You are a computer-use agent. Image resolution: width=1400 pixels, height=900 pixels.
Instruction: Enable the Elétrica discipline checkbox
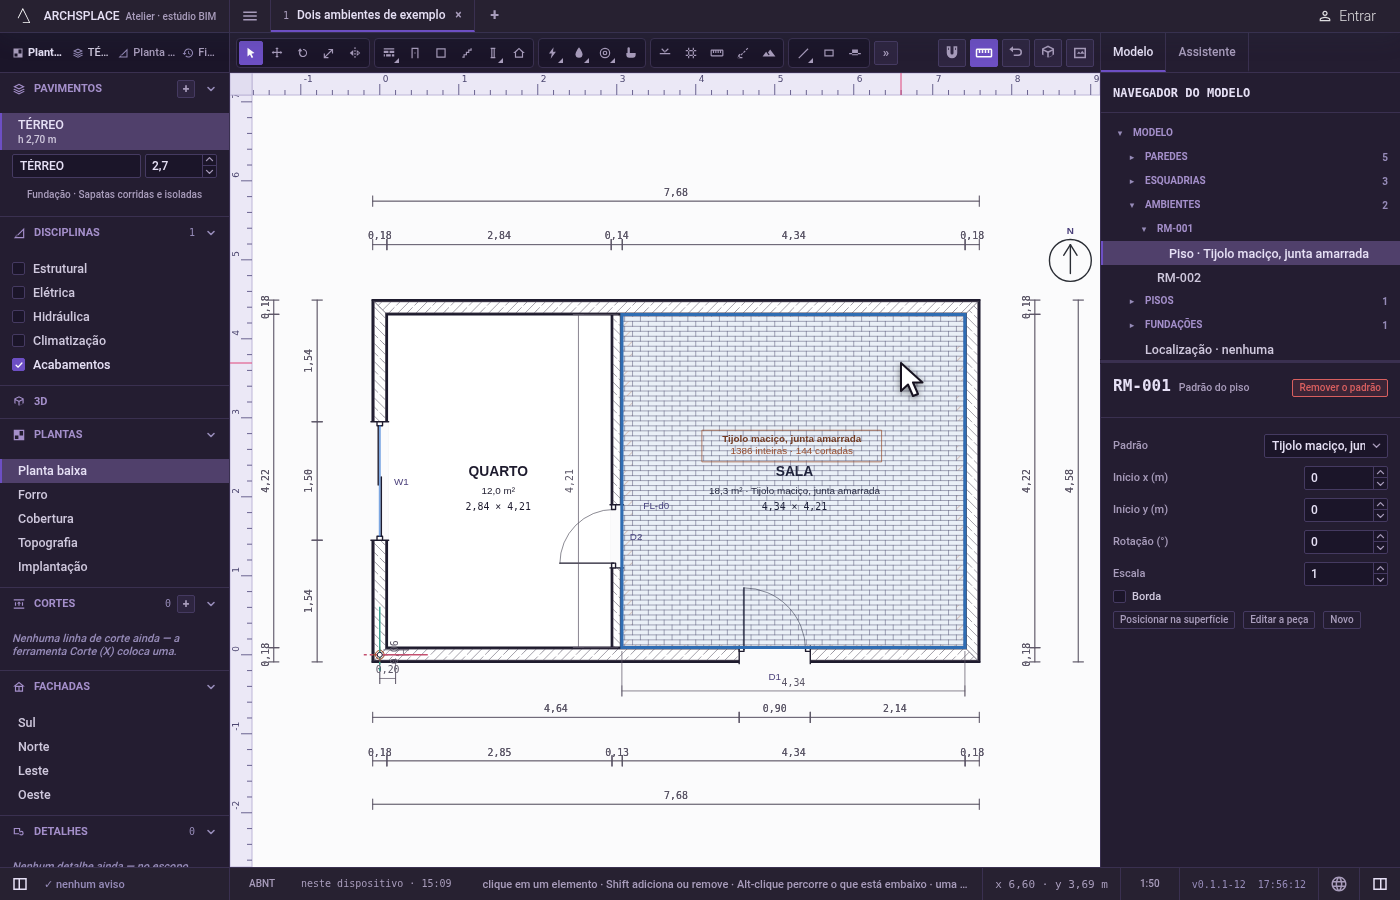point(18,293)
